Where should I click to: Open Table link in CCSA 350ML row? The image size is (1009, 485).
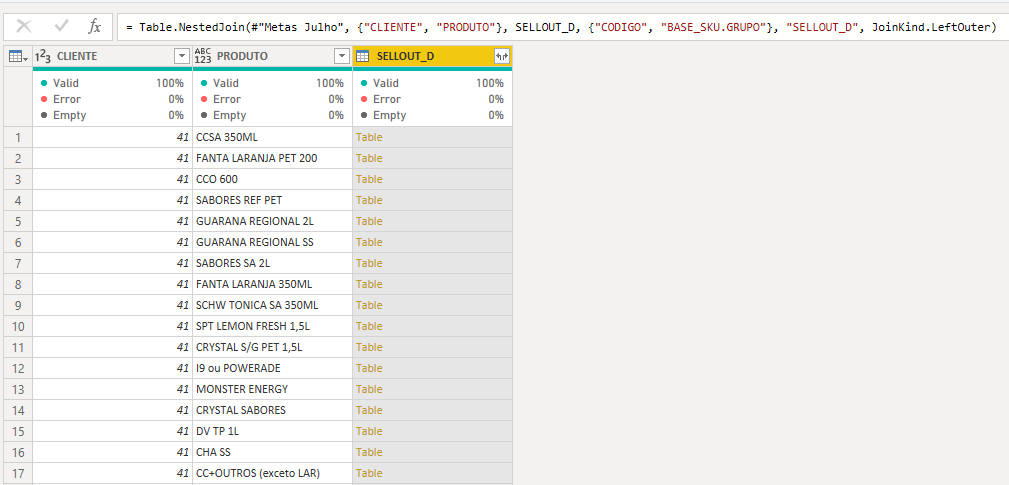369,137
